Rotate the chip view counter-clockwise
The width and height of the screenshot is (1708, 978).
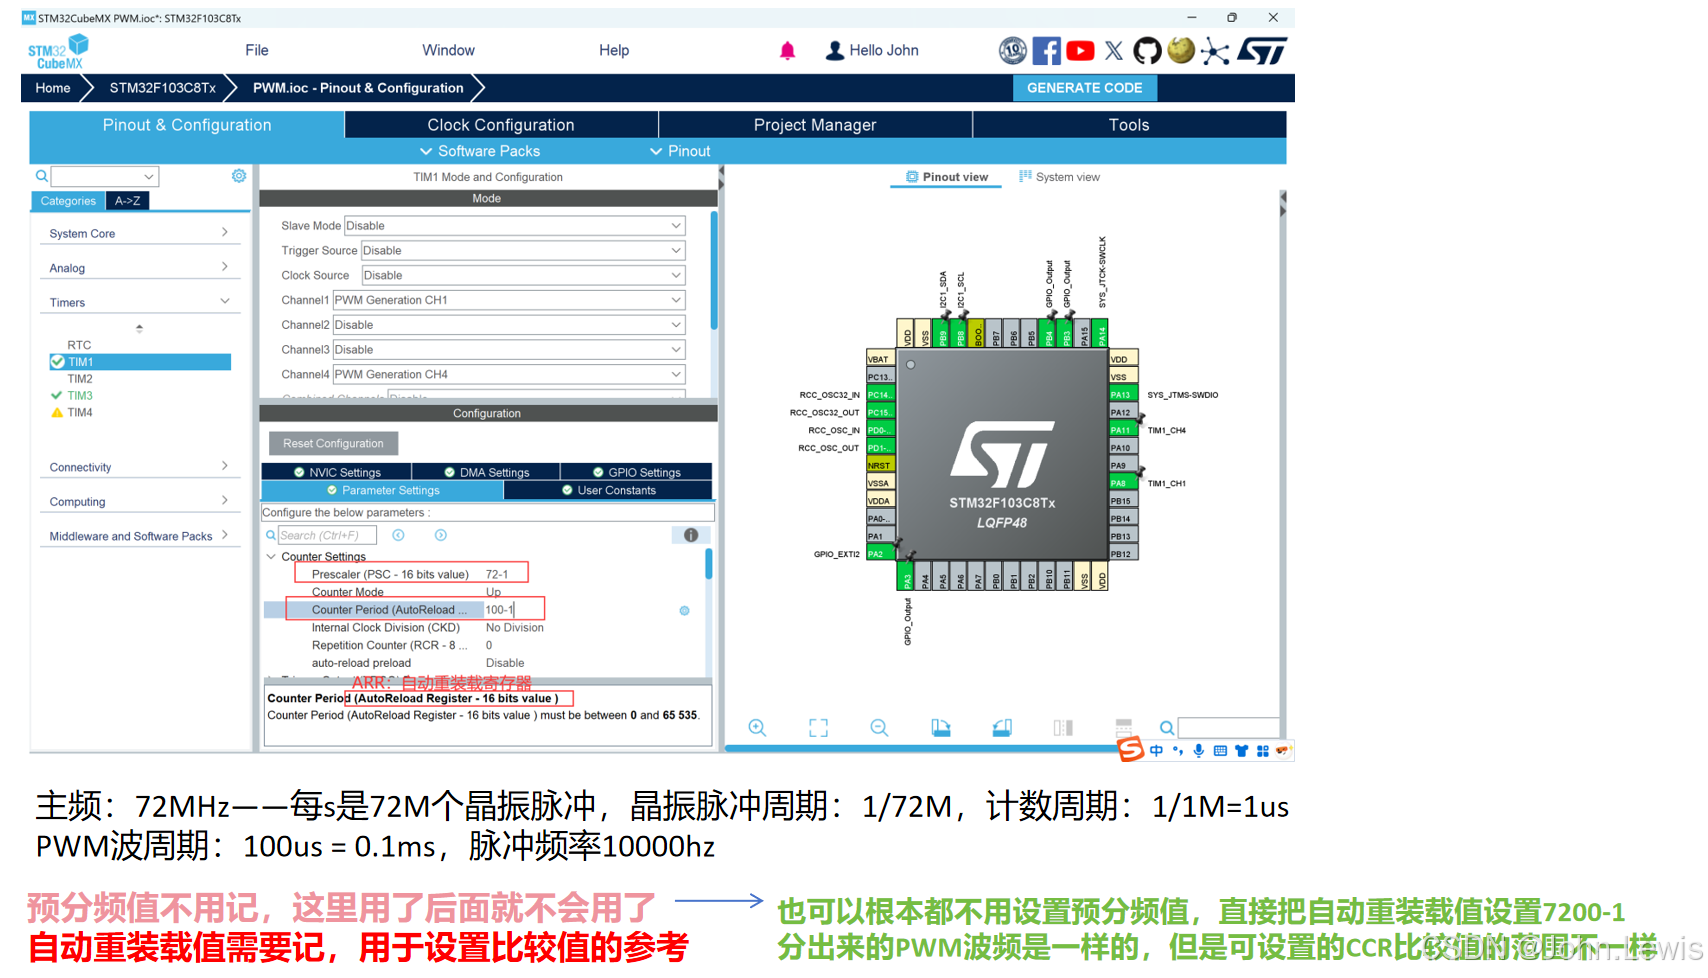1002,728
